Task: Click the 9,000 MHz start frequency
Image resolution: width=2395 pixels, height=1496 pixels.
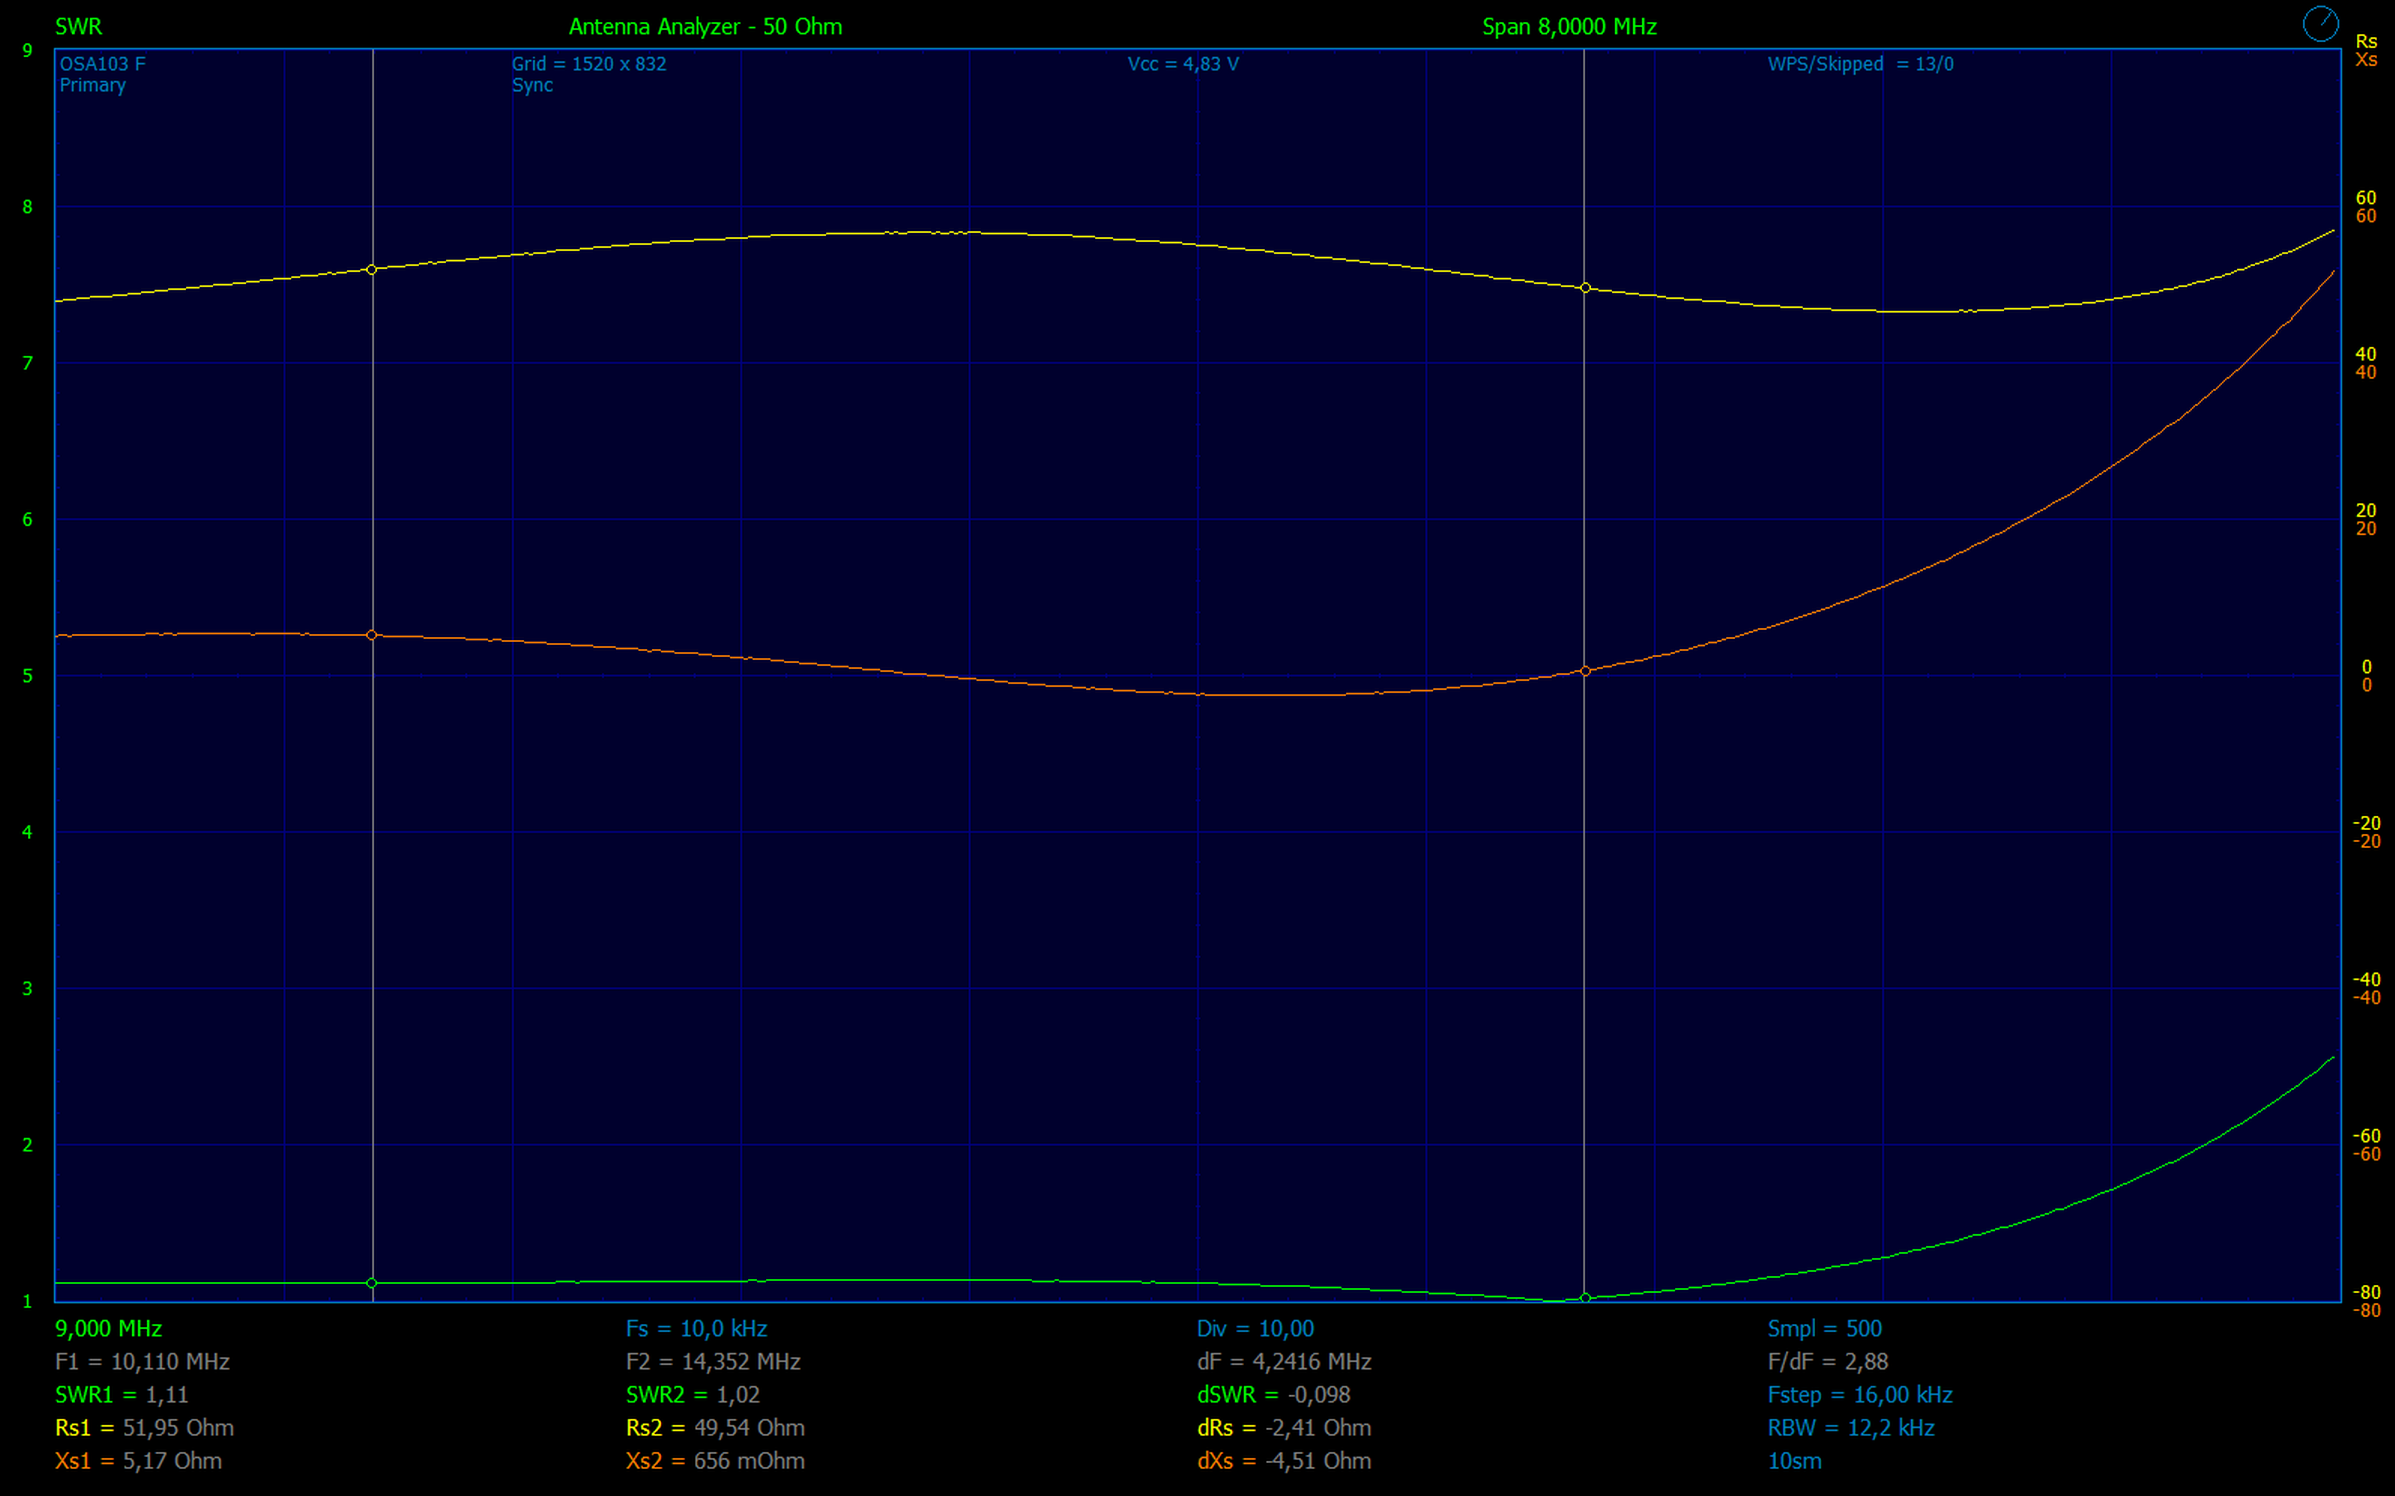Action: pyautogui.click(x=108, y=1329)
